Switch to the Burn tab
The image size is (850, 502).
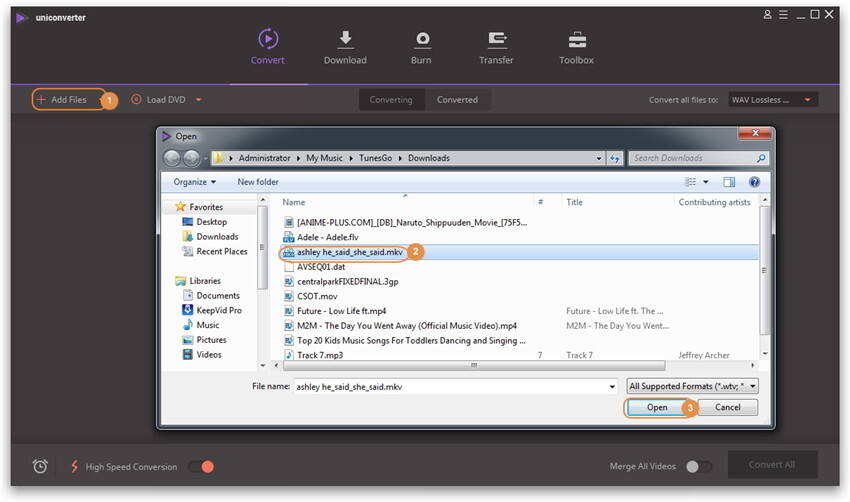click(421, 47)
